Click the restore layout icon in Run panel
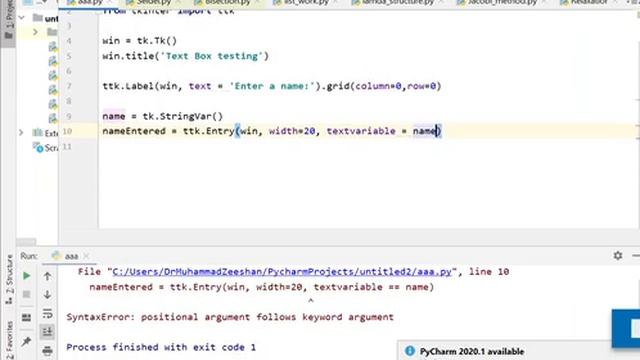Viewport: 640px width, 360px height. 26,317
